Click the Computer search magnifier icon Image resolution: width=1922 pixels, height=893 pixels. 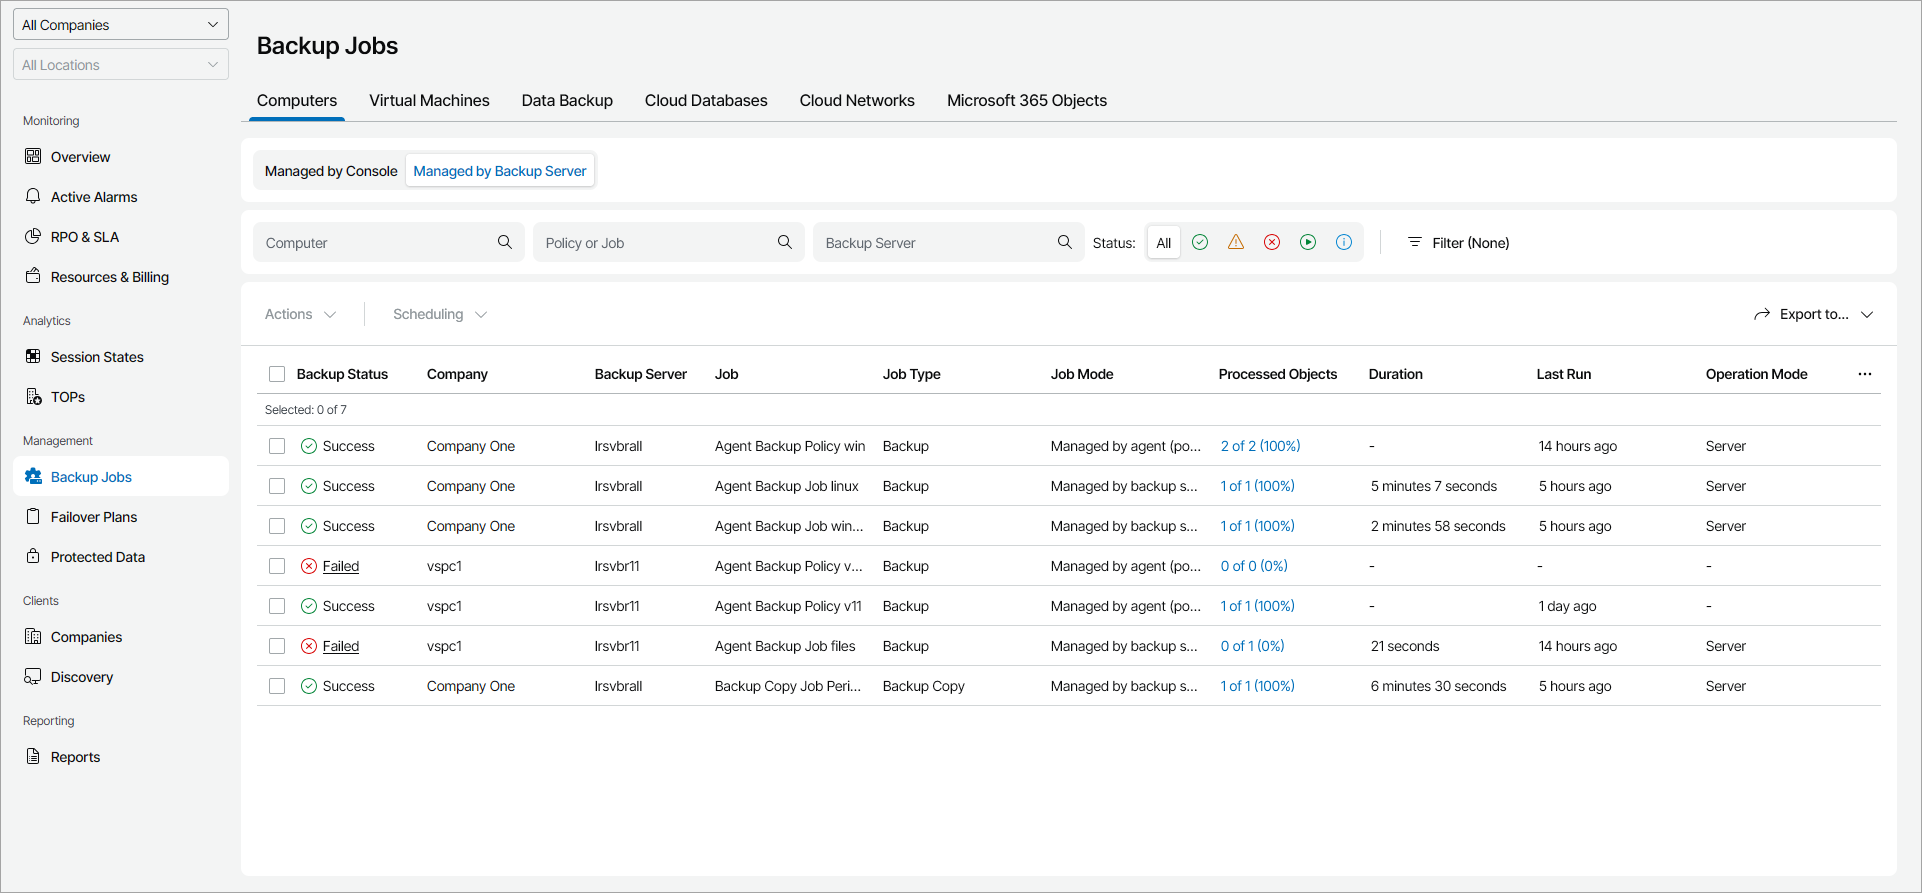point(505,242)
